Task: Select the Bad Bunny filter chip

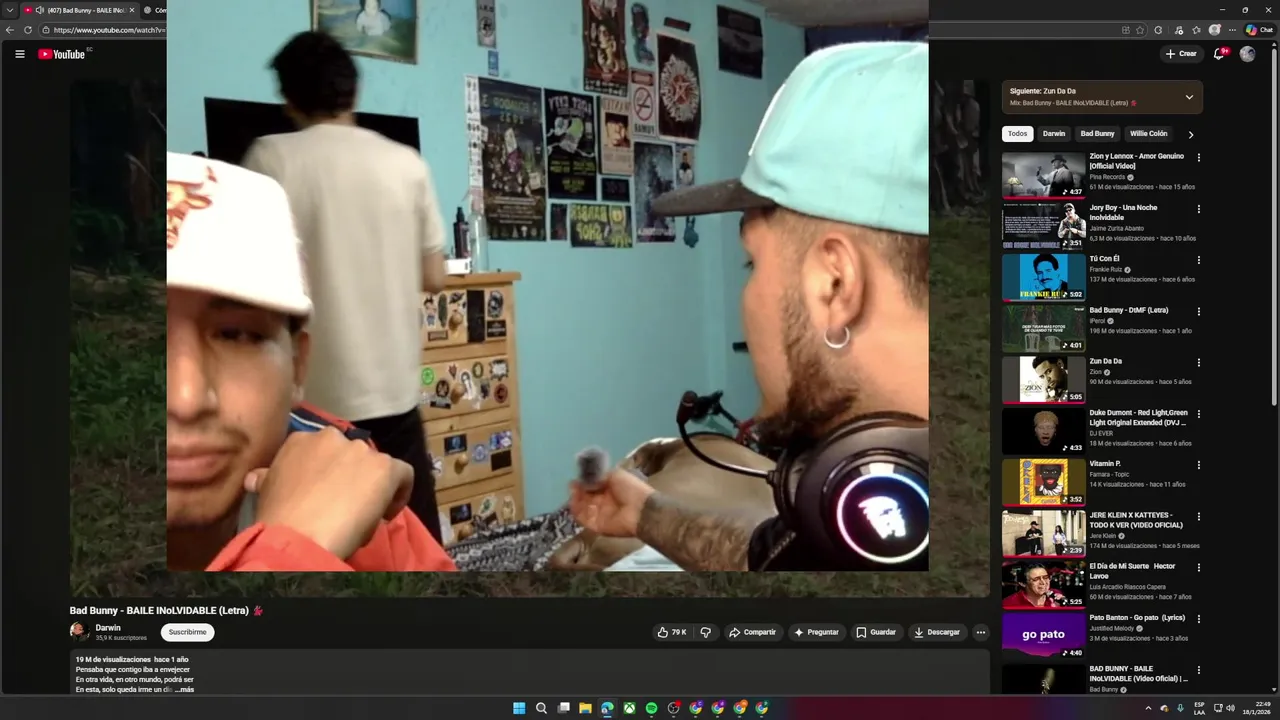Action: pyautogui.click(x=1097, y=134)
